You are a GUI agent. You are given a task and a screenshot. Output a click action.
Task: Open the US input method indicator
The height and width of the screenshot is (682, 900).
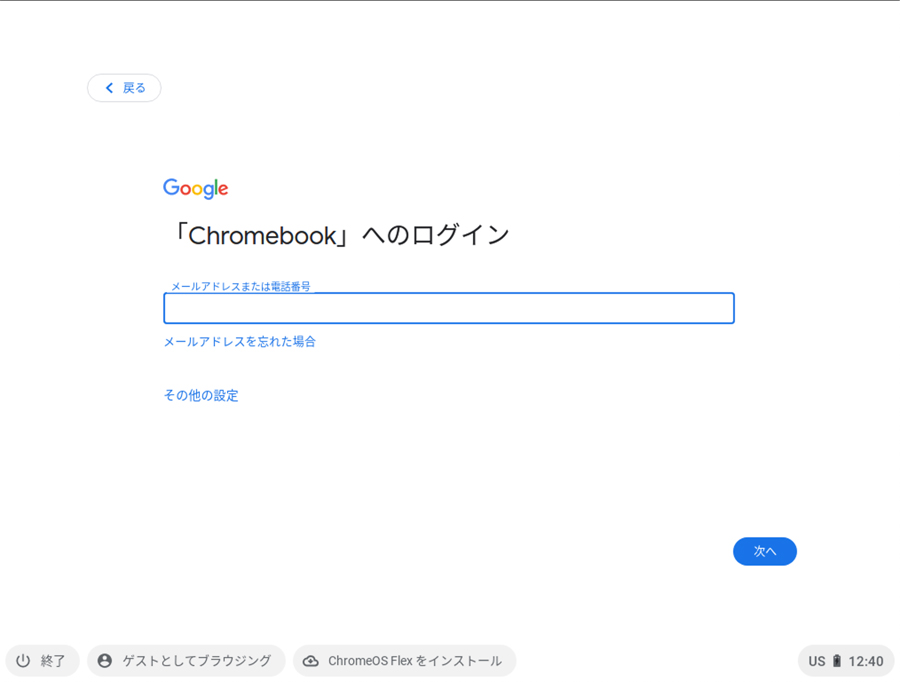817,661
